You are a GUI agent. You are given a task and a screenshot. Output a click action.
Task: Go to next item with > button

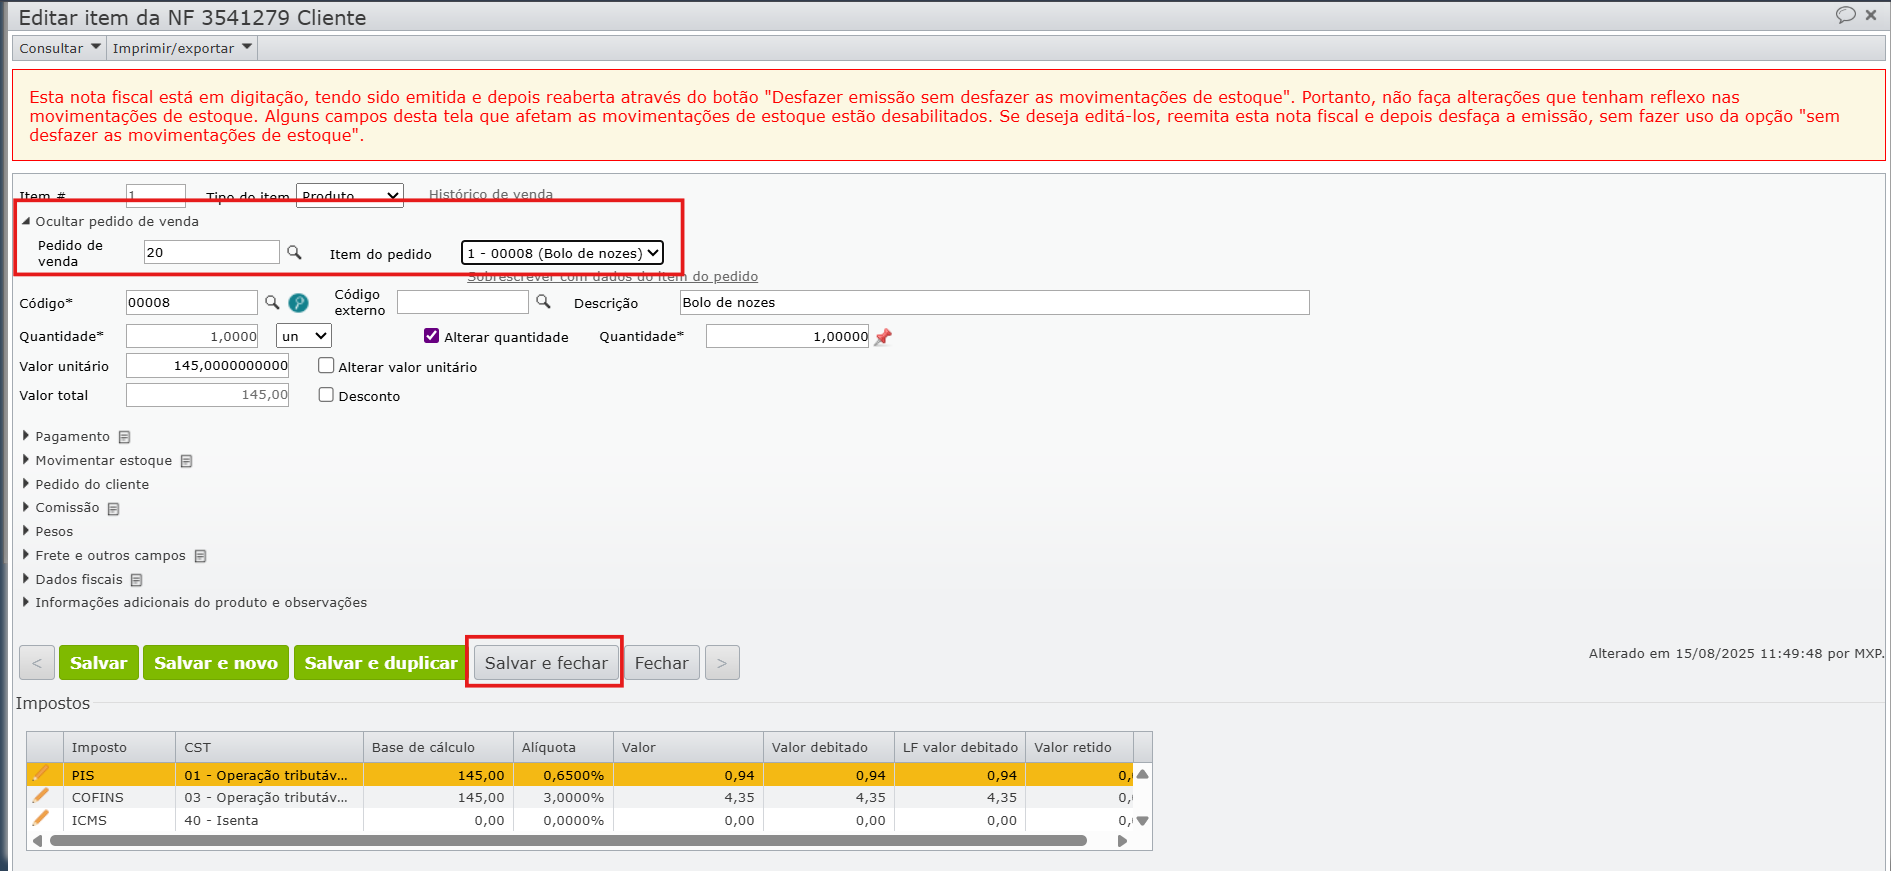722,663
